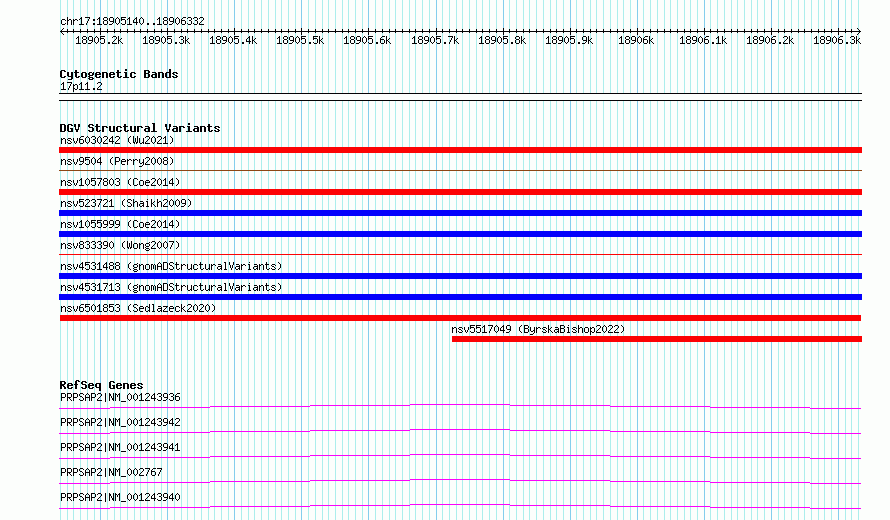Click the 18905.6k ruler tick label
Viewport: 890px width, 520px height.
pos(367,40)
